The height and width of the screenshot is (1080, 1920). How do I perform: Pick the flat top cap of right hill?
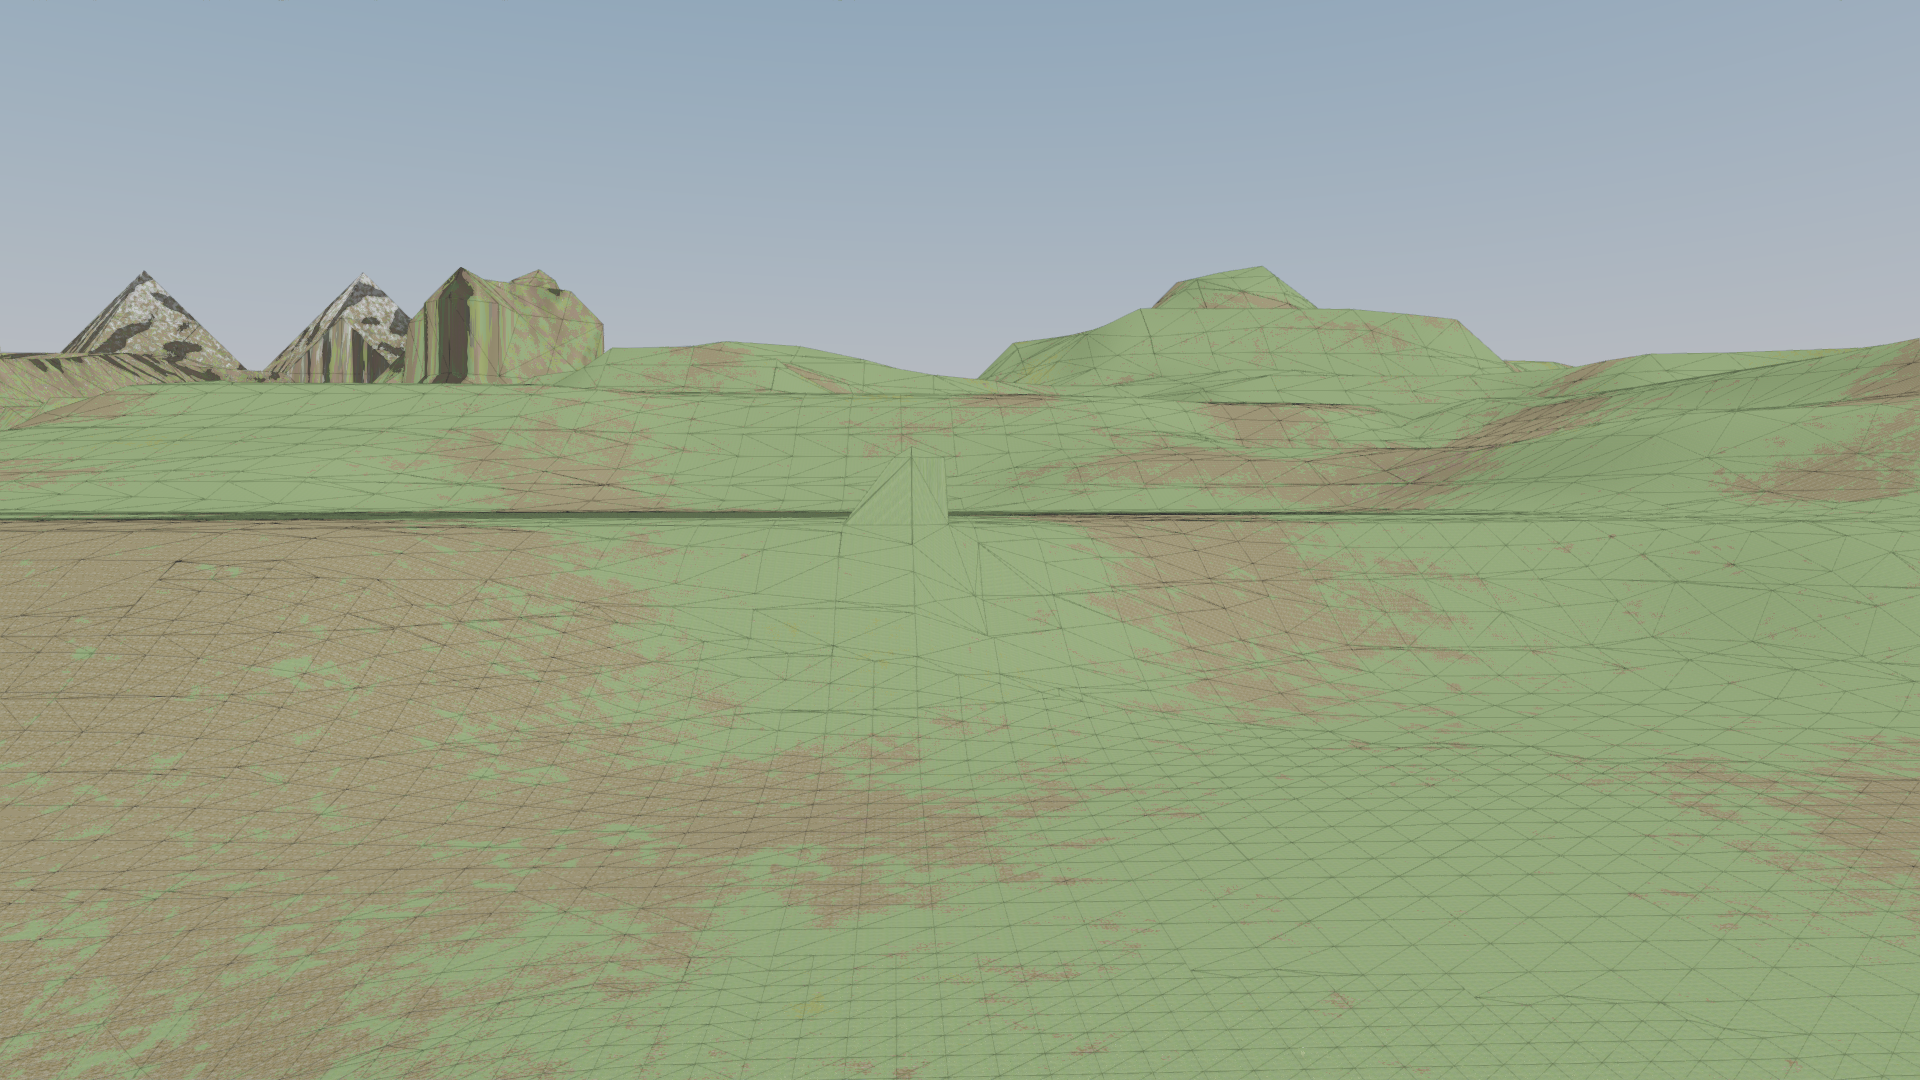[1235, 288]
